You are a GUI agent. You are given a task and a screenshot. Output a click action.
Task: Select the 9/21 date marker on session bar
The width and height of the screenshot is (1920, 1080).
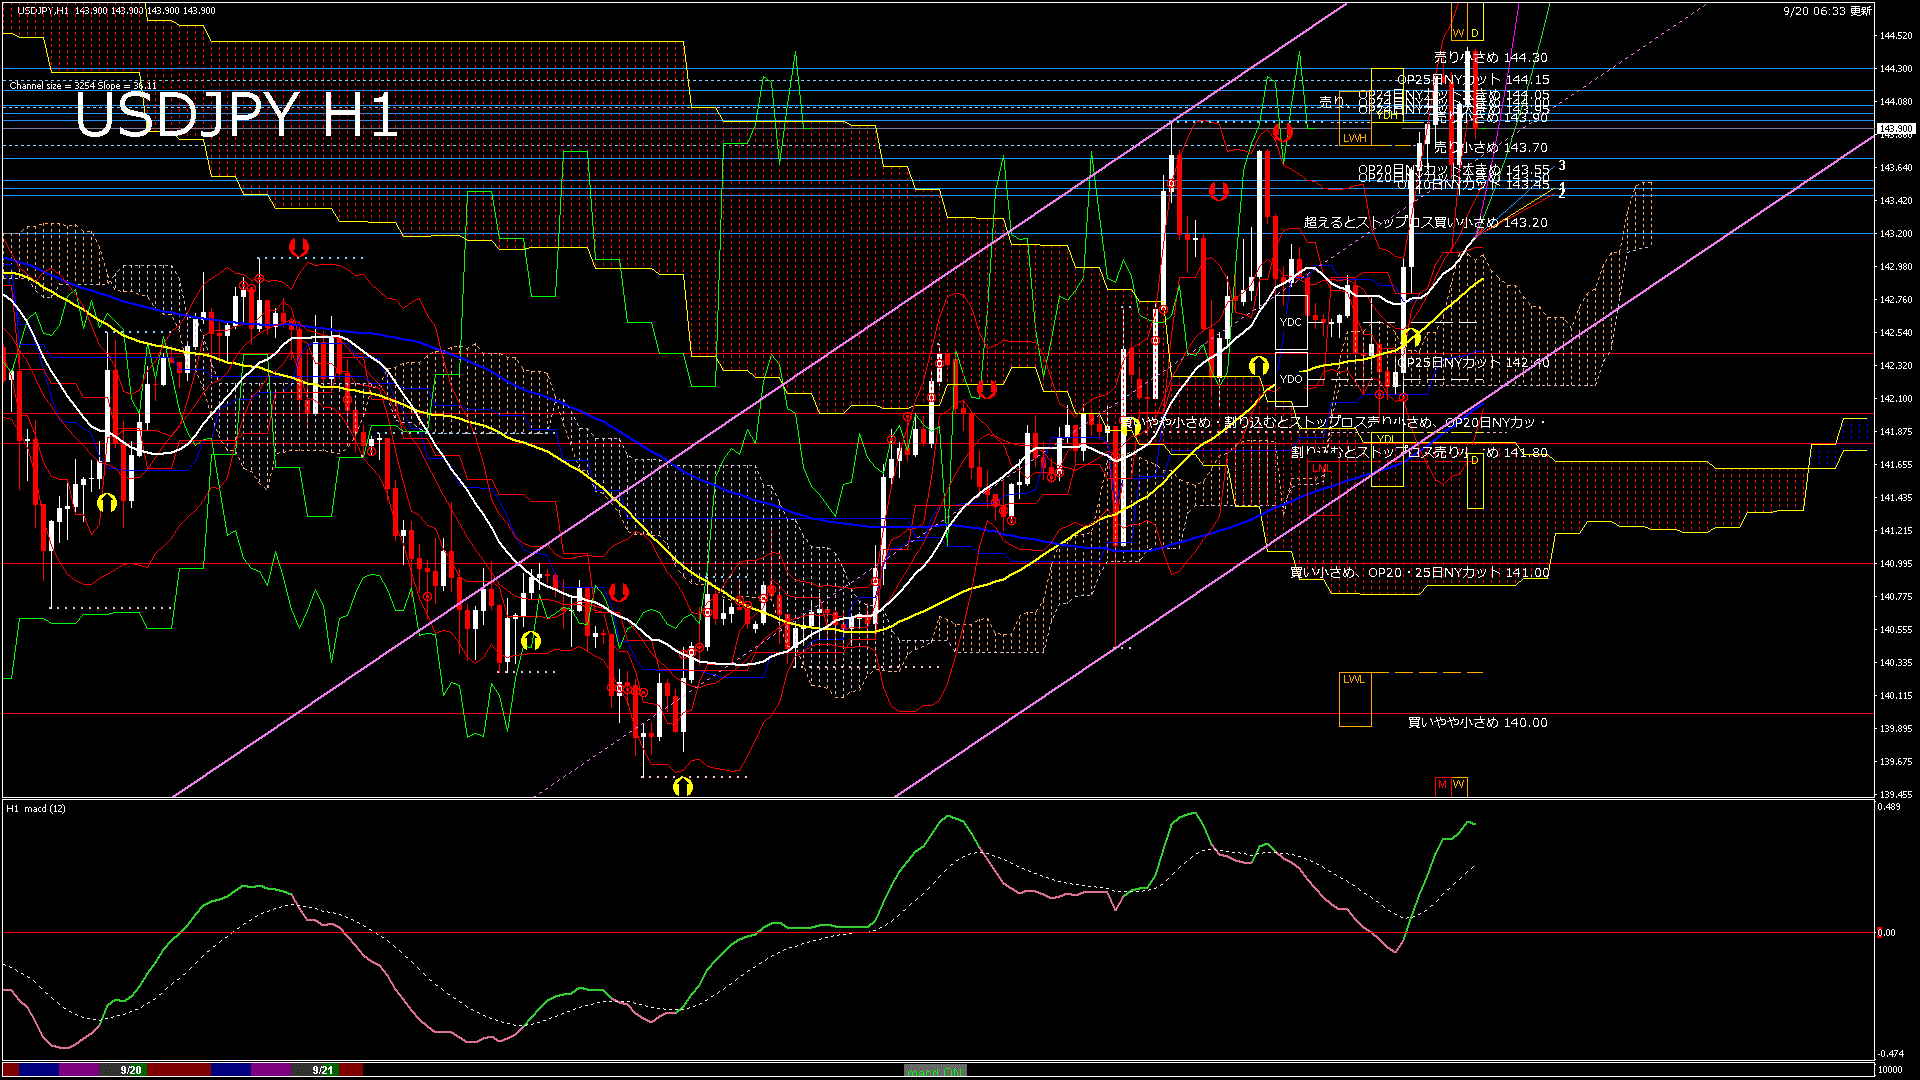click(x=322, y=1070)
